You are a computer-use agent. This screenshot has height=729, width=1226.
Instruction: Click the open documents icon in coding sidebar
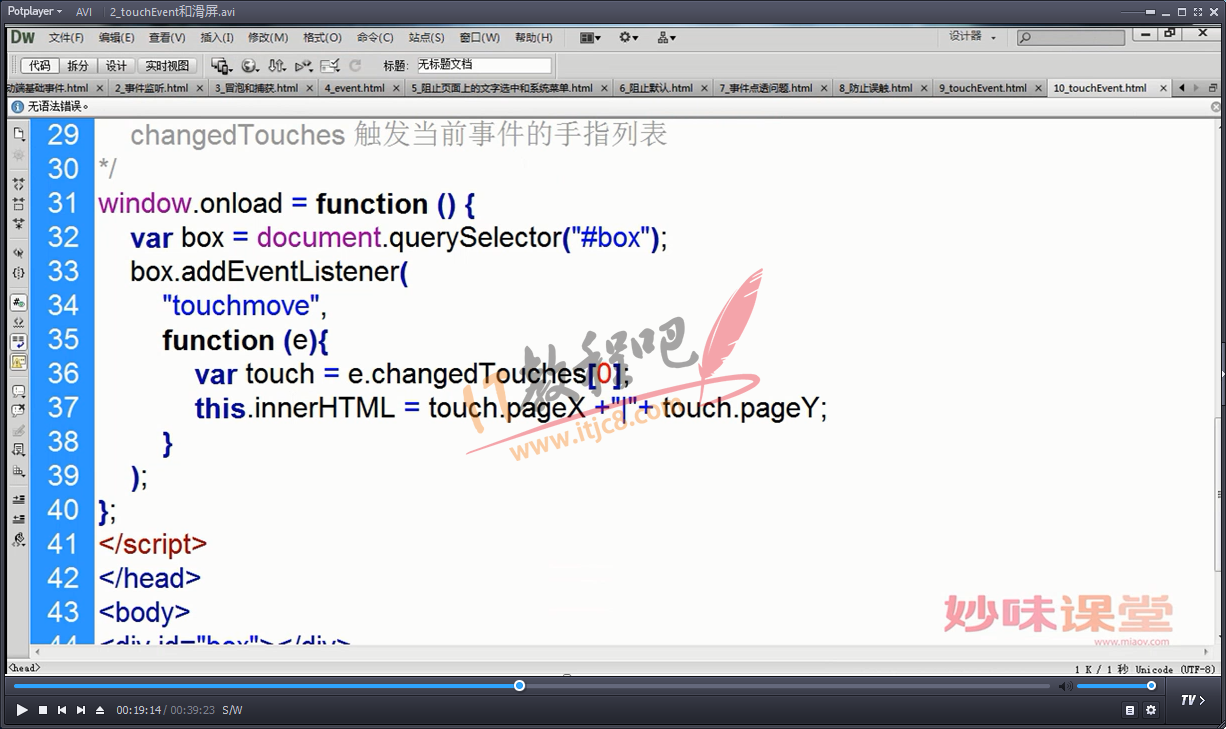pyautogui.click(x=18, y=134)
